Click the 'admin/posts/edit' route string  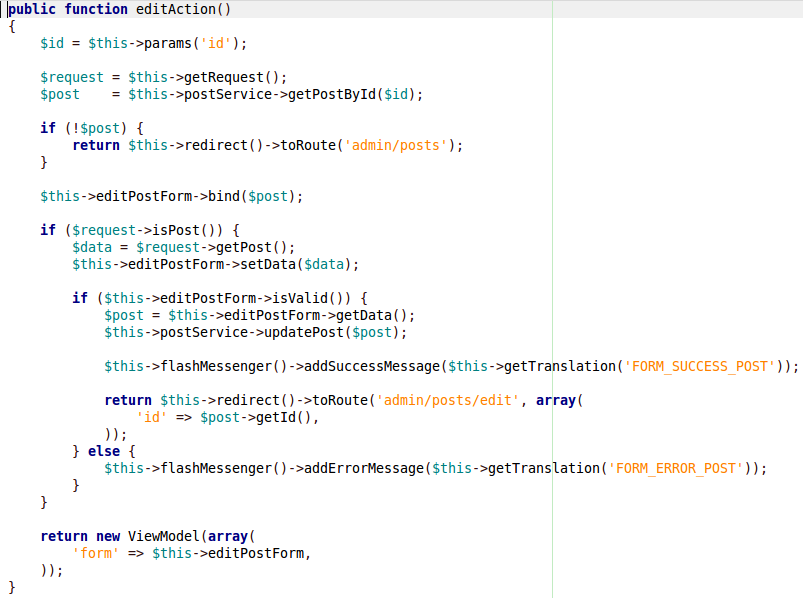tap(448, 400)
